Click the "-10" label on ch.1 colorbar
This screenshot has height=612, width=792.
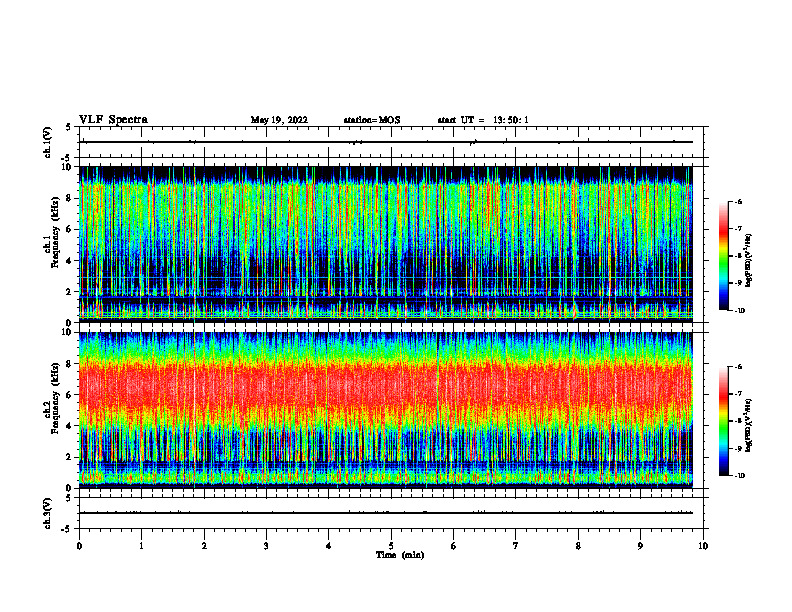pos(740,311)
